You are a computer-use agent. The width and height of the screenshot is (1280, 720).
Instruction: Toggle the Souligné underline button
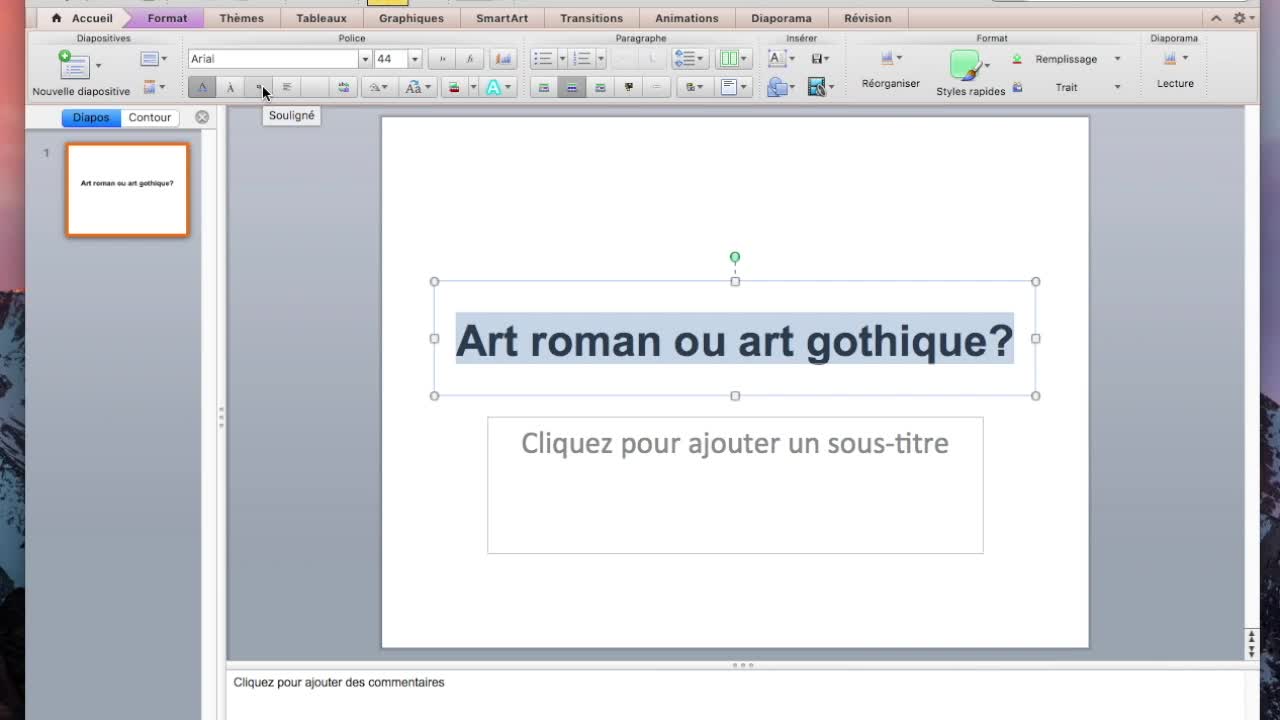258,88
